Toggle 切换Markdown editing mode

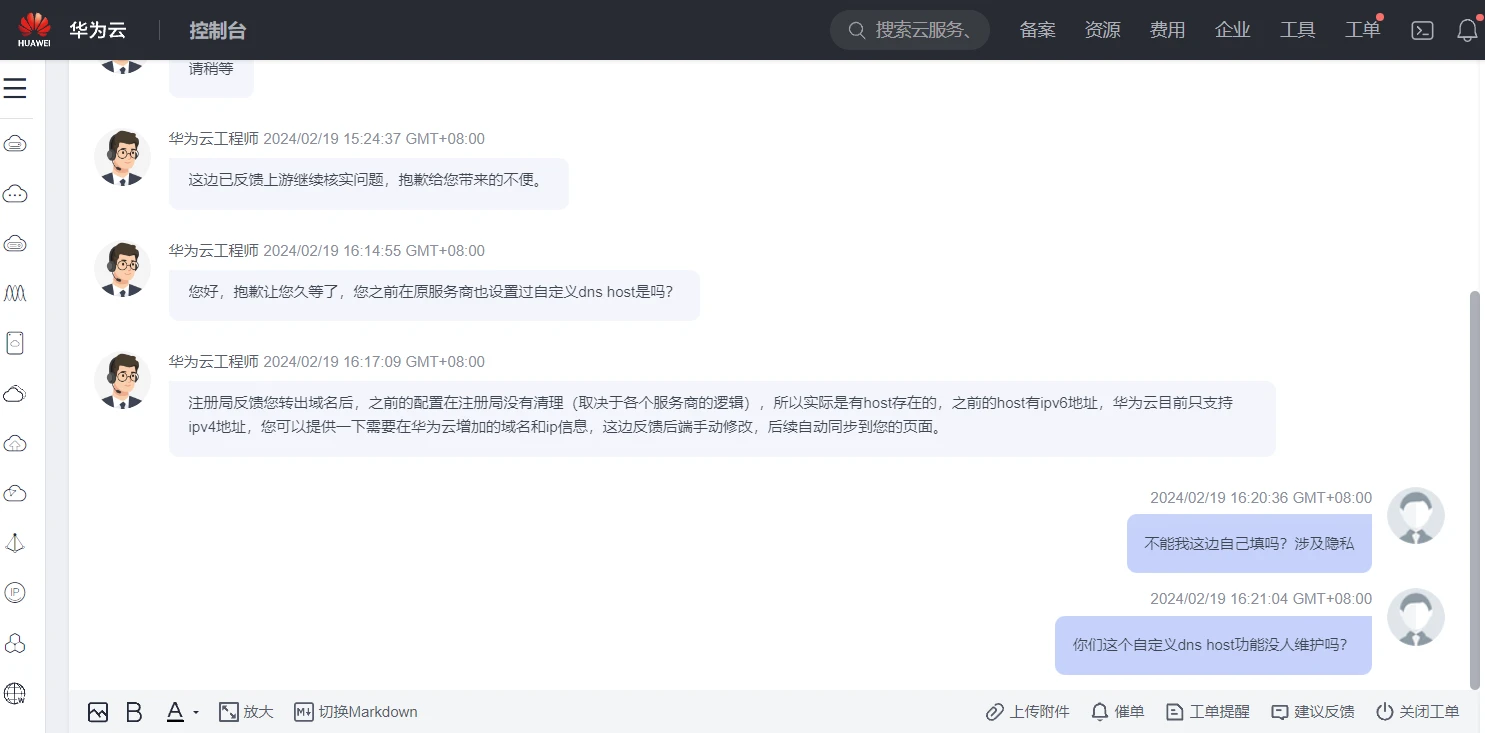tap(356, 712)
